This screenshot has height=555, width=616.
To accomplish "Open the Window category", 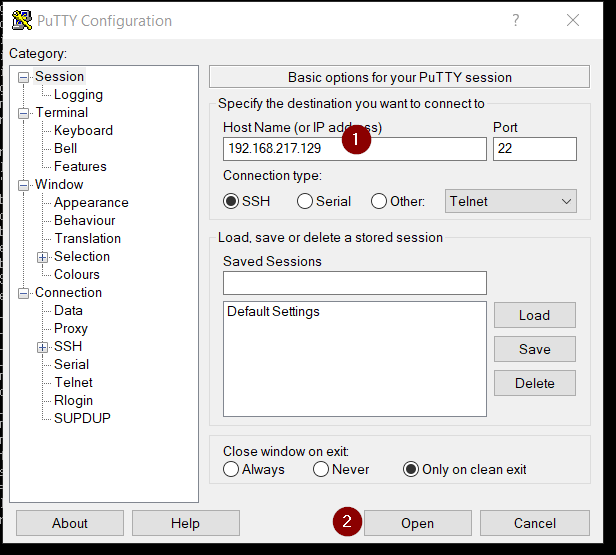I will (59, 185).
